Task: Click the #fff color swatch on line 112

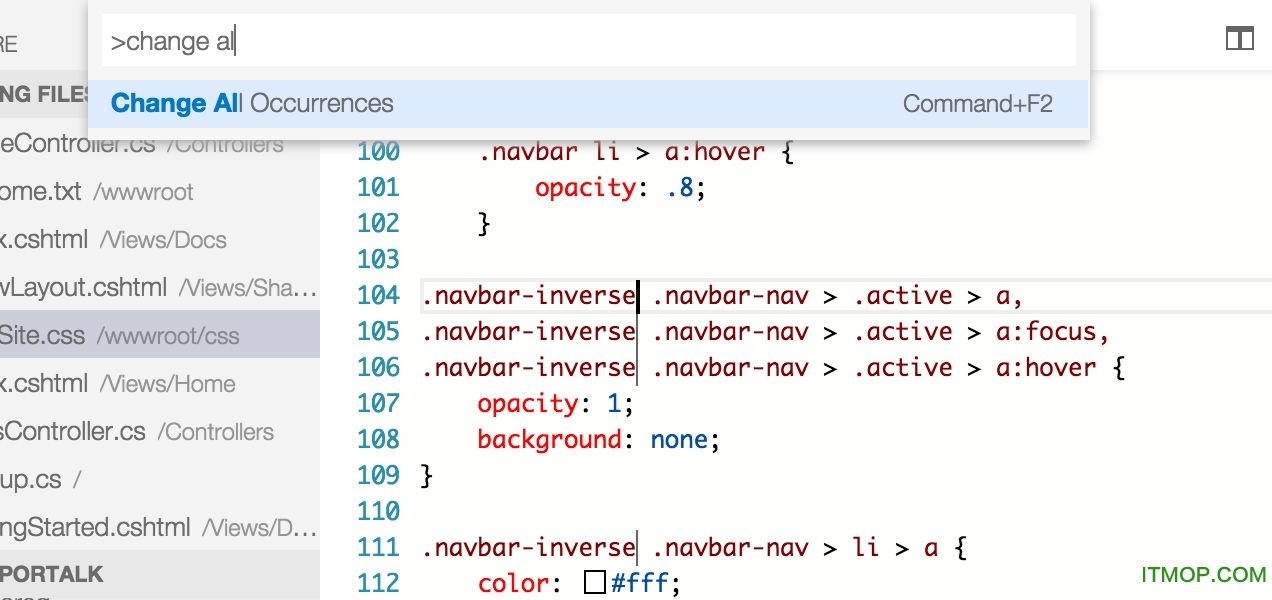Action: click(x=595, y=583)
